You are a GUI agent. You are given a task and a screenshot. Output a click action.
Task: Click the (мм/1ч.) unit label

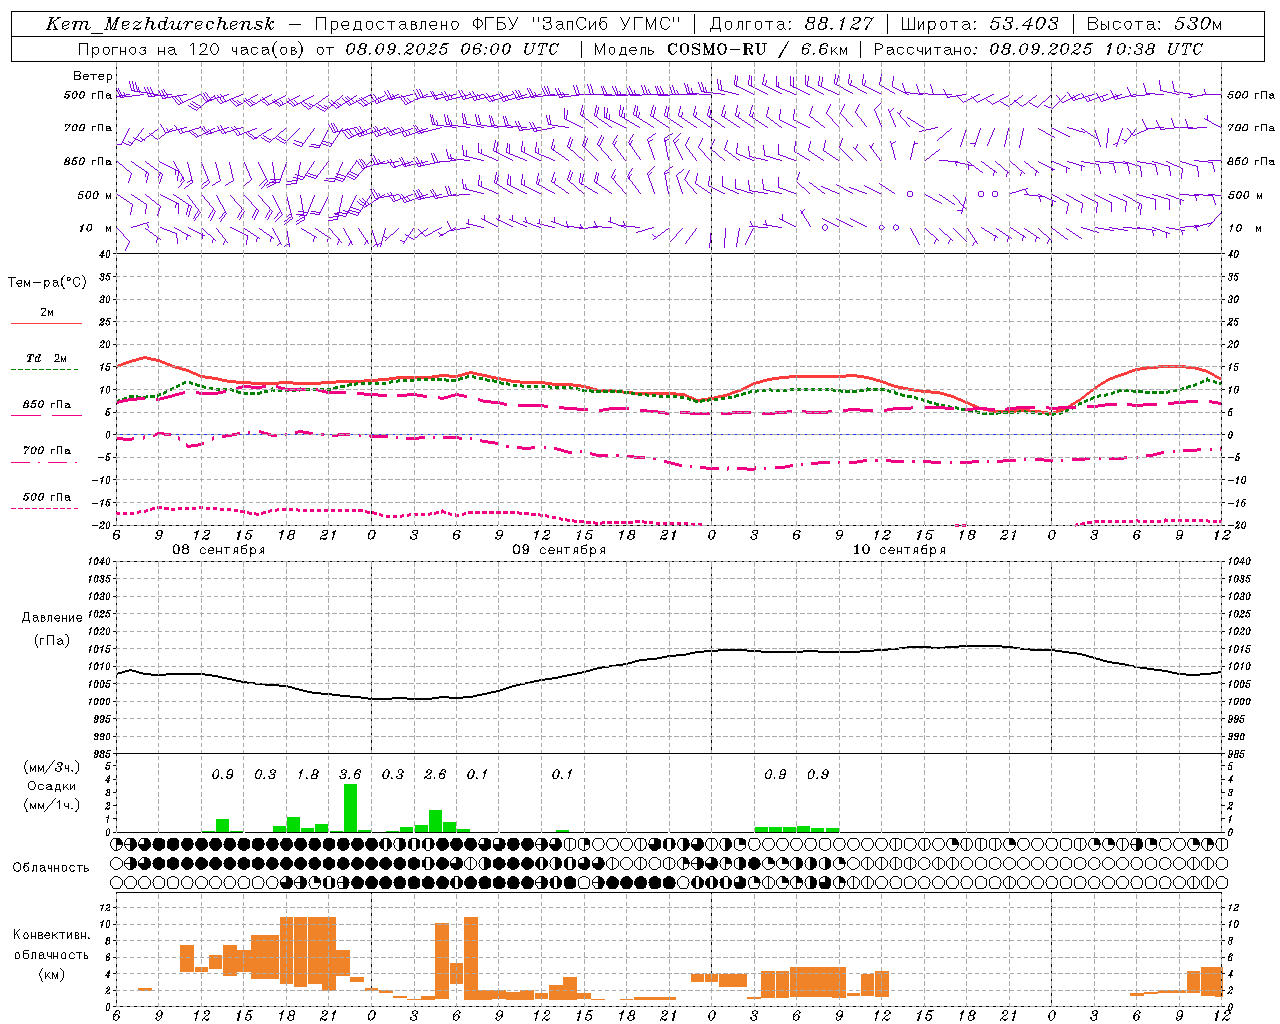52,805
